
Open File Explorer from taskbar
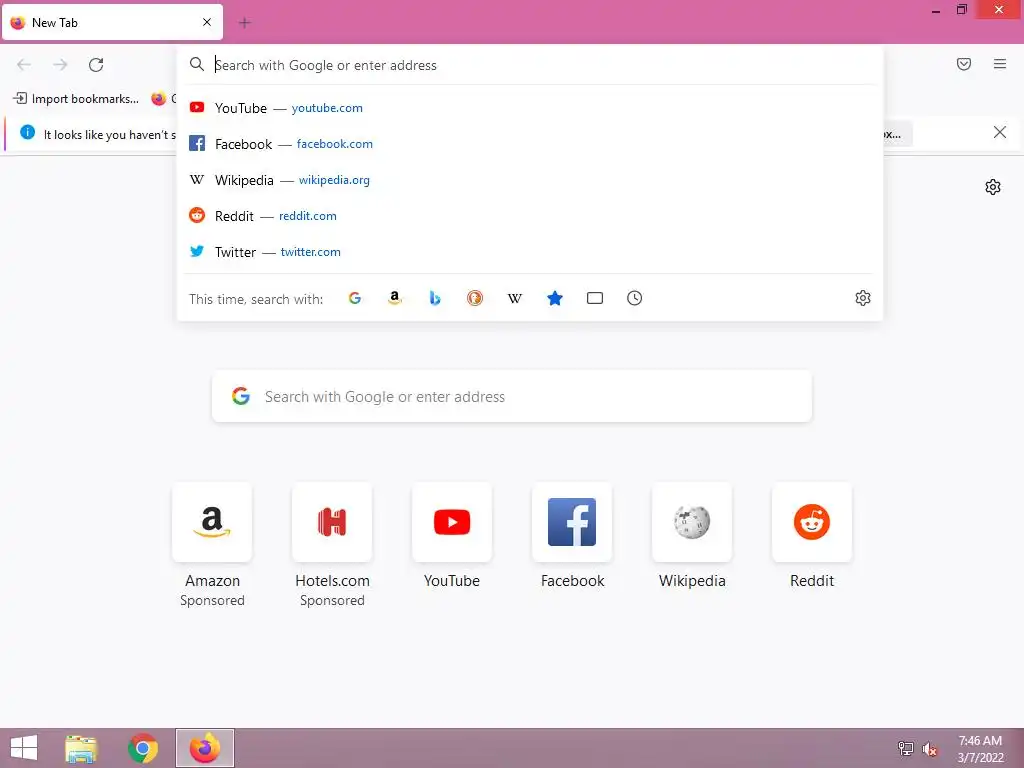coord(81,748)
